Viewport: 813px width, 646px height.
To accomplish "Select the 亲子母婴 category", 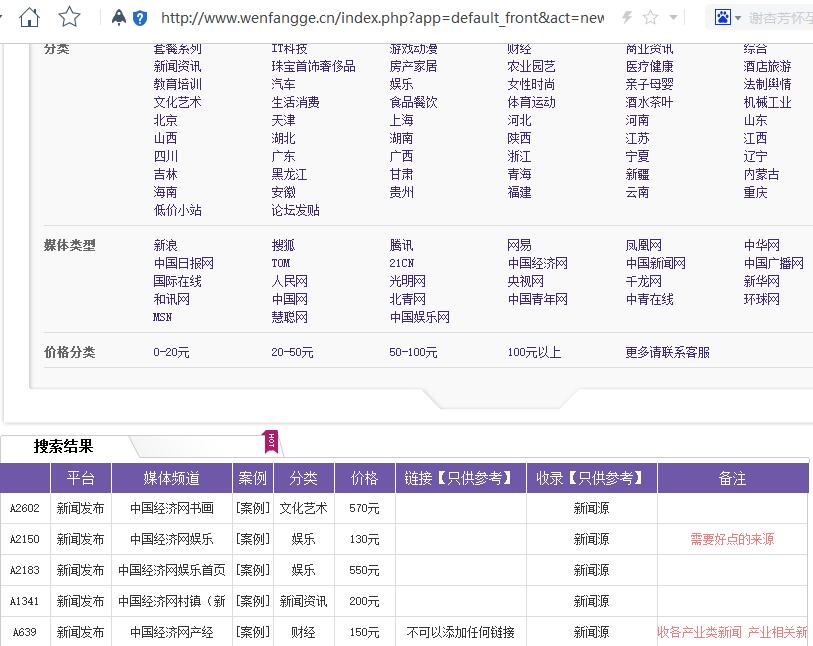I will (649, 84).
